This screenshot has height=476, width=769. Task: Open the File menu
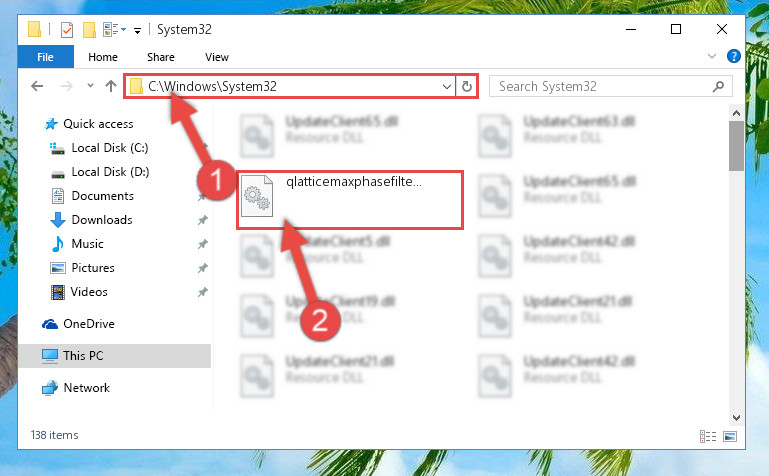tap(46, 57)
